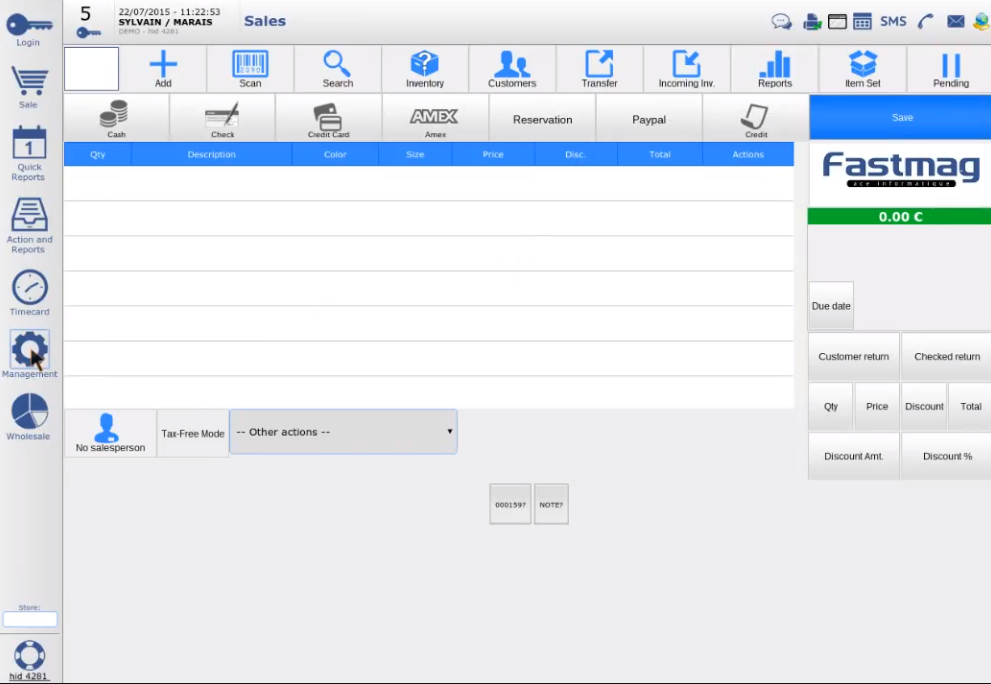This screenshot has width=991, height=684.
Task: Open the chat bubbles icon
Action: click(782, 21)
